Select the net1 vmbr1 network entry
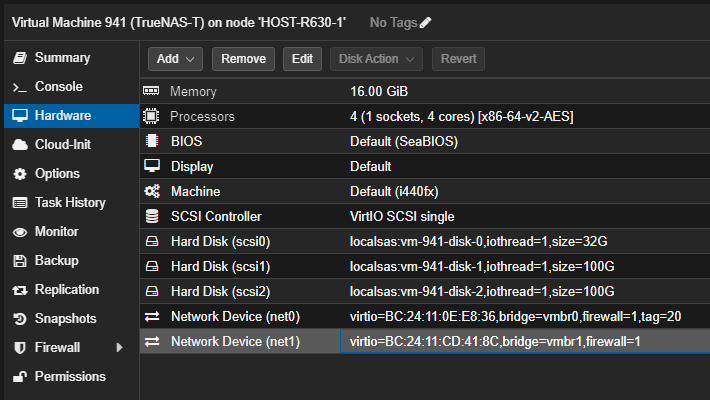710x400 pixels. tap(495, 341)
